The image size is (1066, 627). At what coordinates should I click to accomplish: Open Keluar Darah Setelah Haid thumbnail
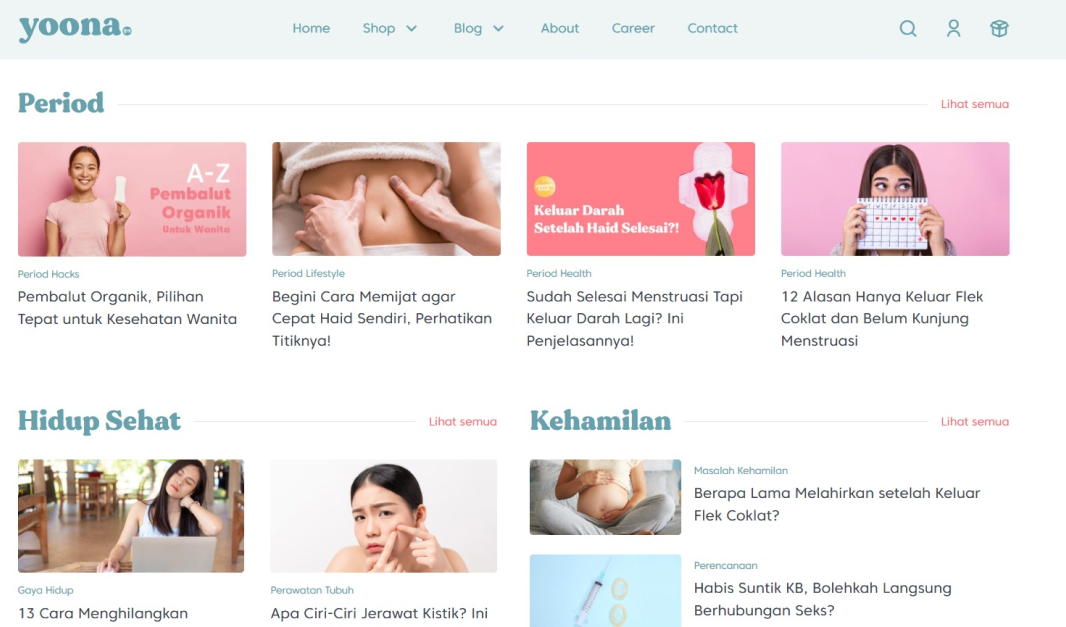[x=640, y=199]
